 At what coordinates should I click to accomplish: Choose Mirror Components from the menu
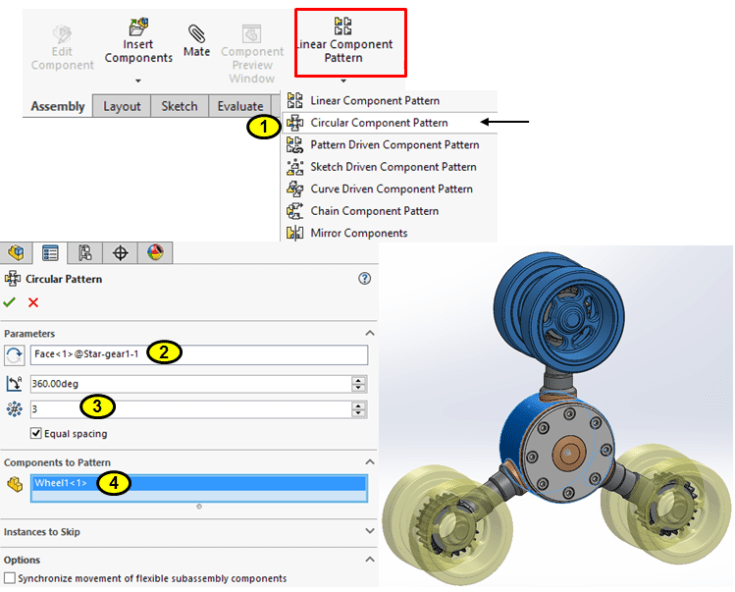(390, 233)
